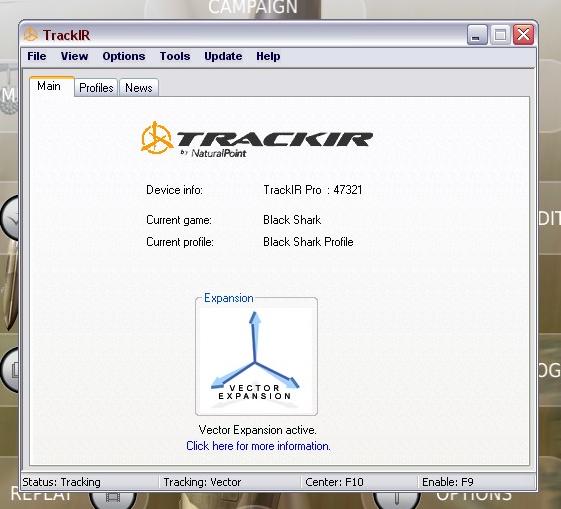The image size is (561, 509).
Task: Click the 'Current profile:' label
Action: tap(180, 242)
